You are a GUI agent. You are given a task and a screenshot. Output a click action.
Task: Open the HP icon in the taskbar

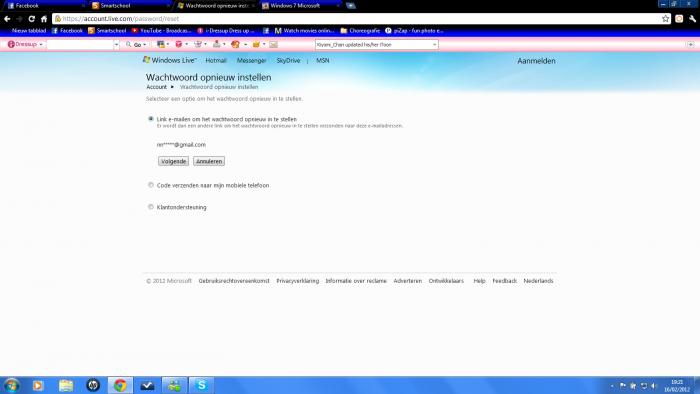(93, 385)
